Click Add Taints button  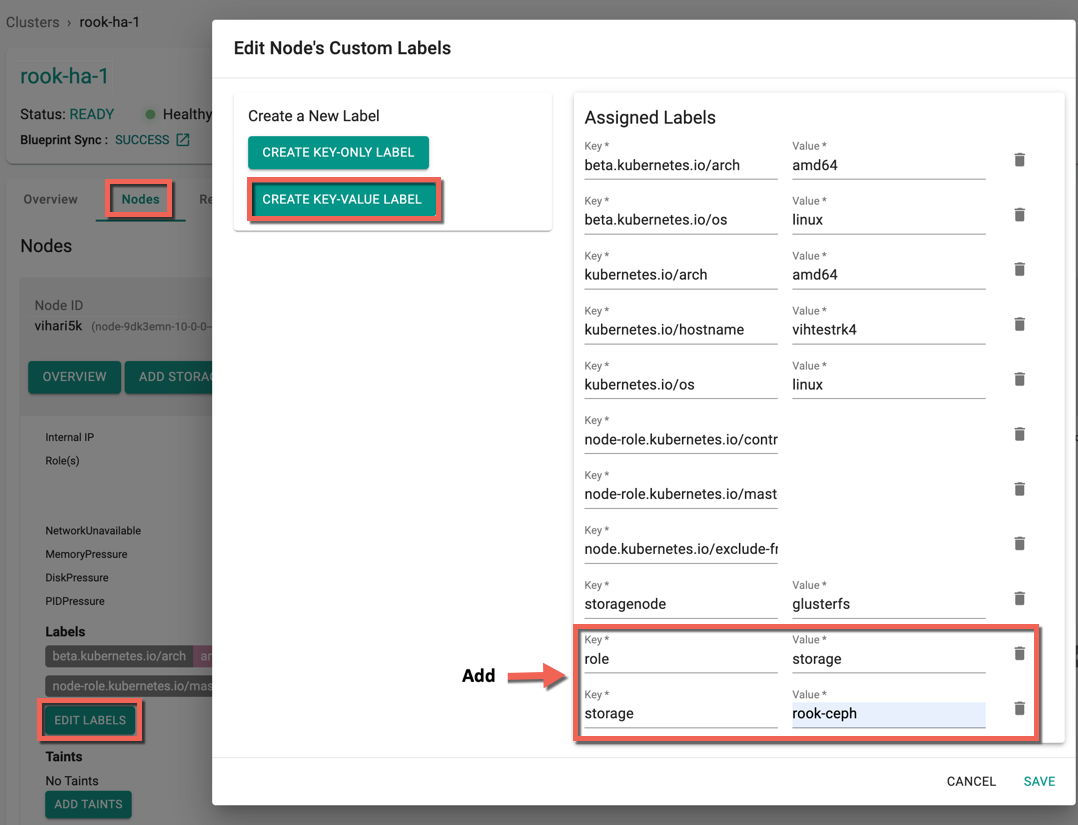(x=89, y=804)
